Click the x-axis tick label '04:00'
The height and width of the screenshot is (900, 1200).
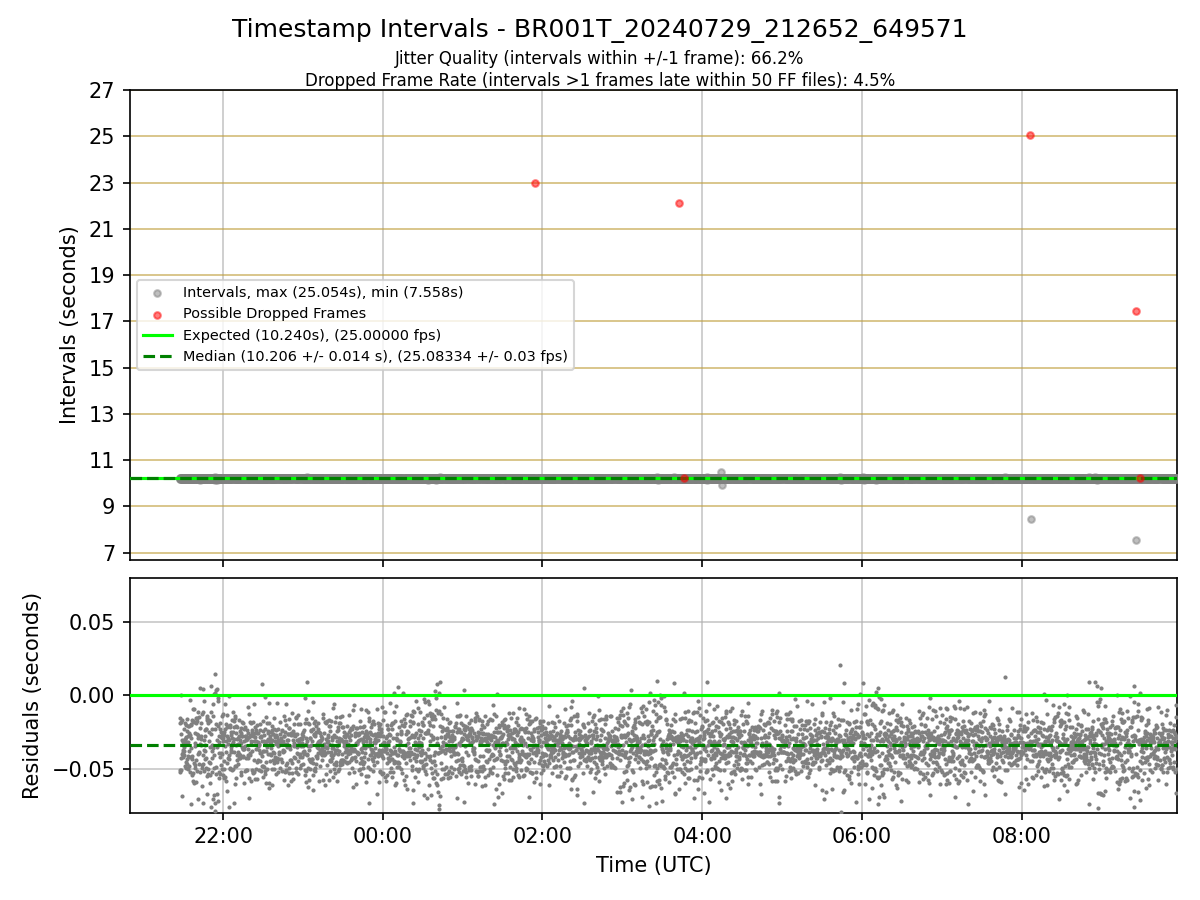pos(702,835)
